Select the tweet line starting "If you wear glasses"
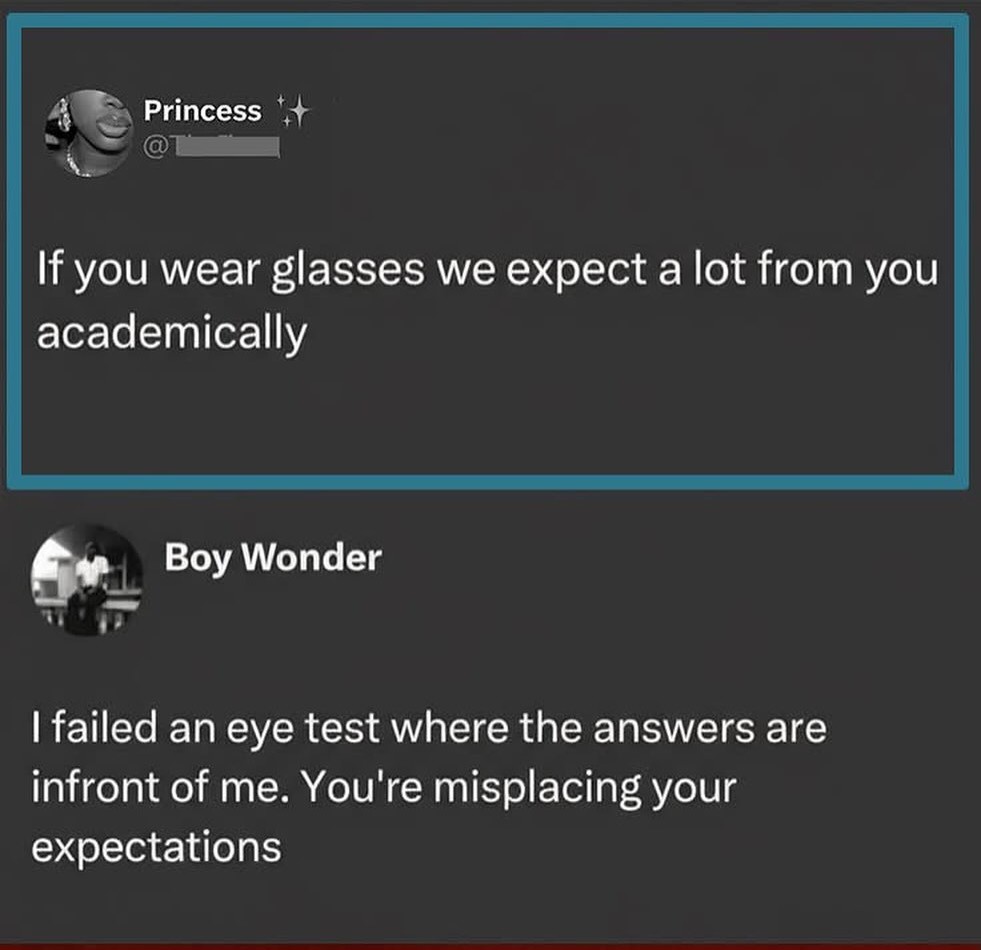The width and height of the screenshot is (981, 950). click(487, 272)
